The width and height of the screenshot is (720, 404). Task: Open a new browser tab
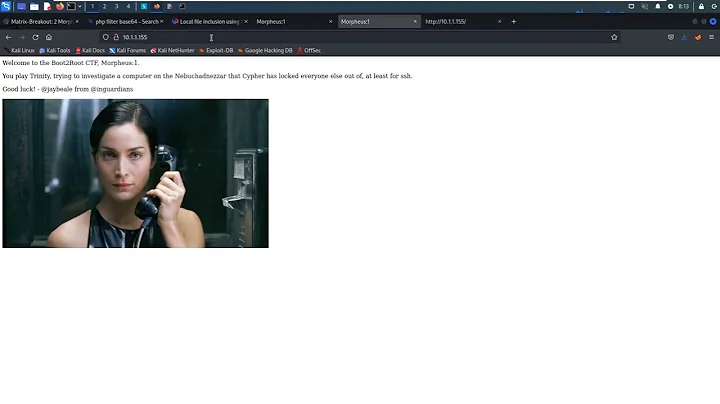(514, 22)
